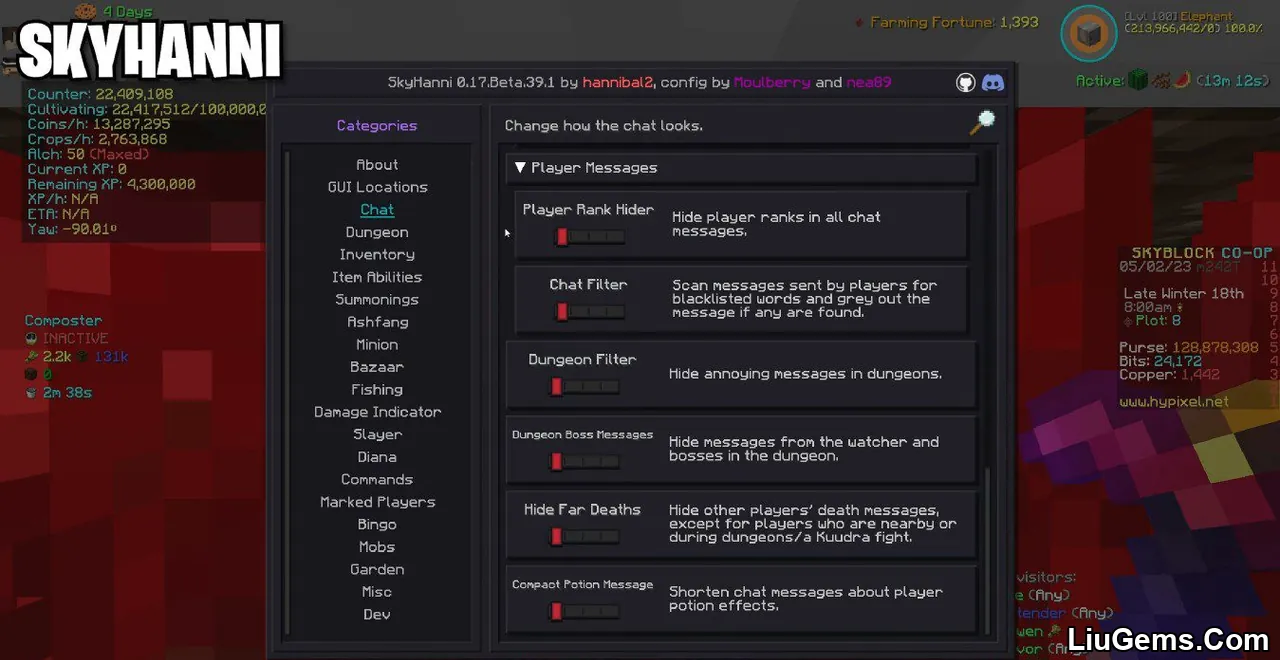Open the Mobs category
The height and width of the screenshot is (660, 1280).
(x=377, y=547)
